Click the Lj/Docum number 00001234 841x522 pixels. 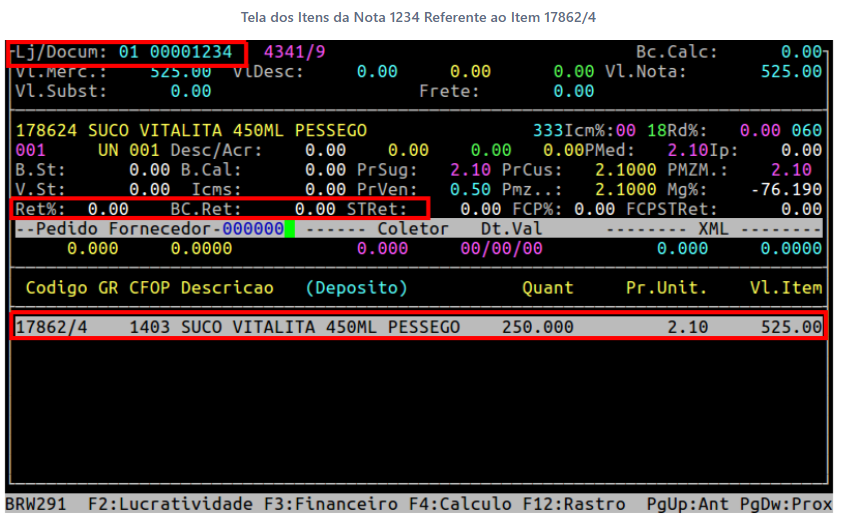(190, 52)
